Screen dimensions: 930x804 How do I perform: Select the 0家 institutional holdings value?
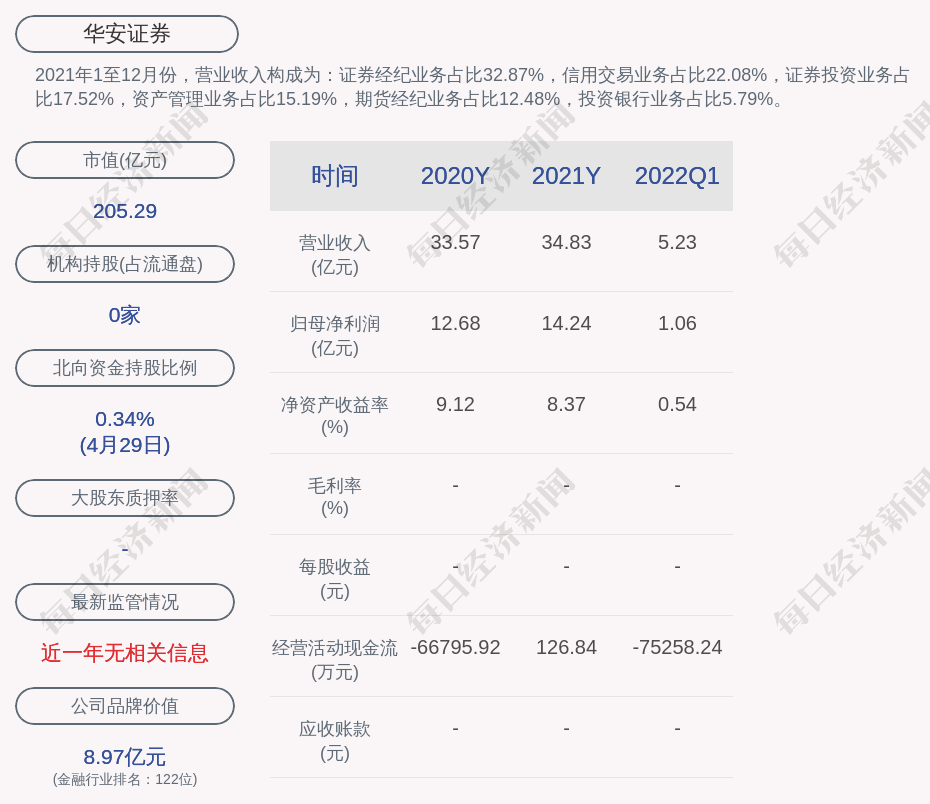(x=125, y=315)
